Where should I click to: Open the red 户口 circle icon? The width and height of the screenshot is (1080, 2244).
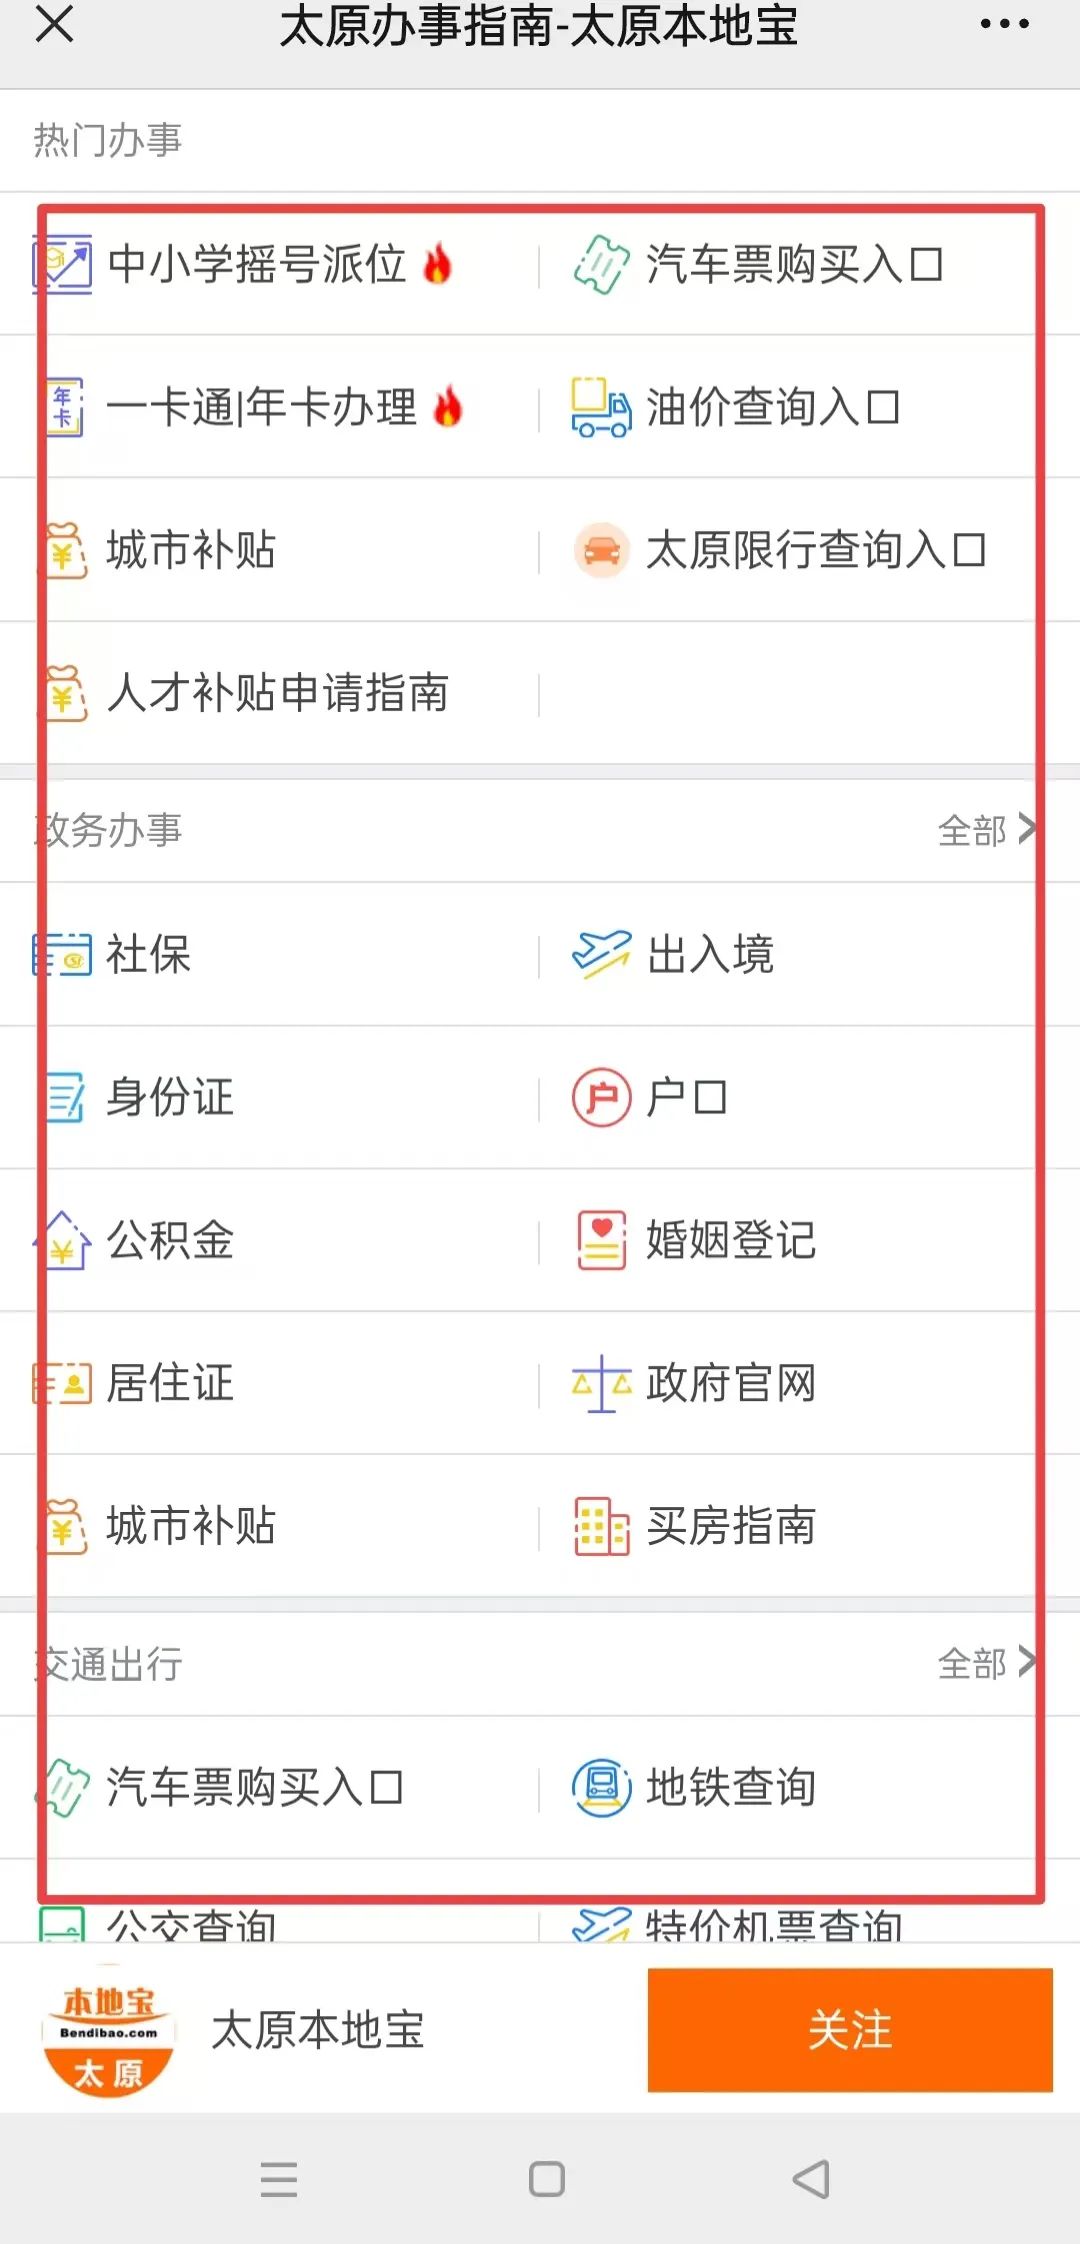601,1097
